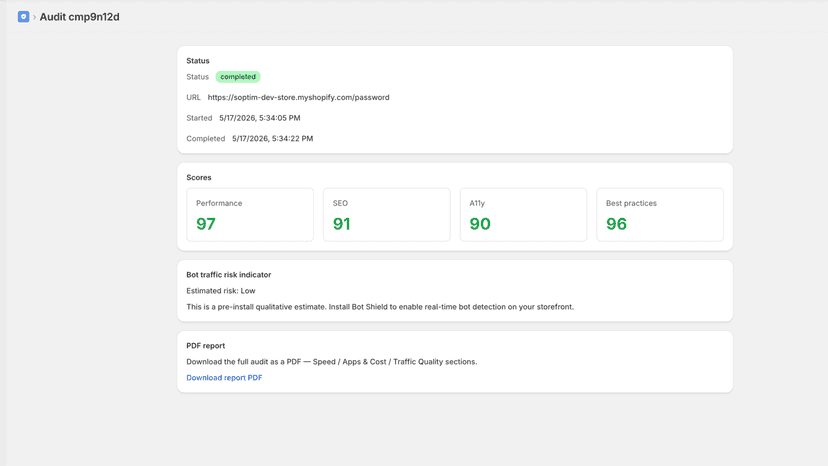Screen dimensions: 828x466
Task: Click the Completed timestamp 5:34:22 PM
Action: point(272,138)
